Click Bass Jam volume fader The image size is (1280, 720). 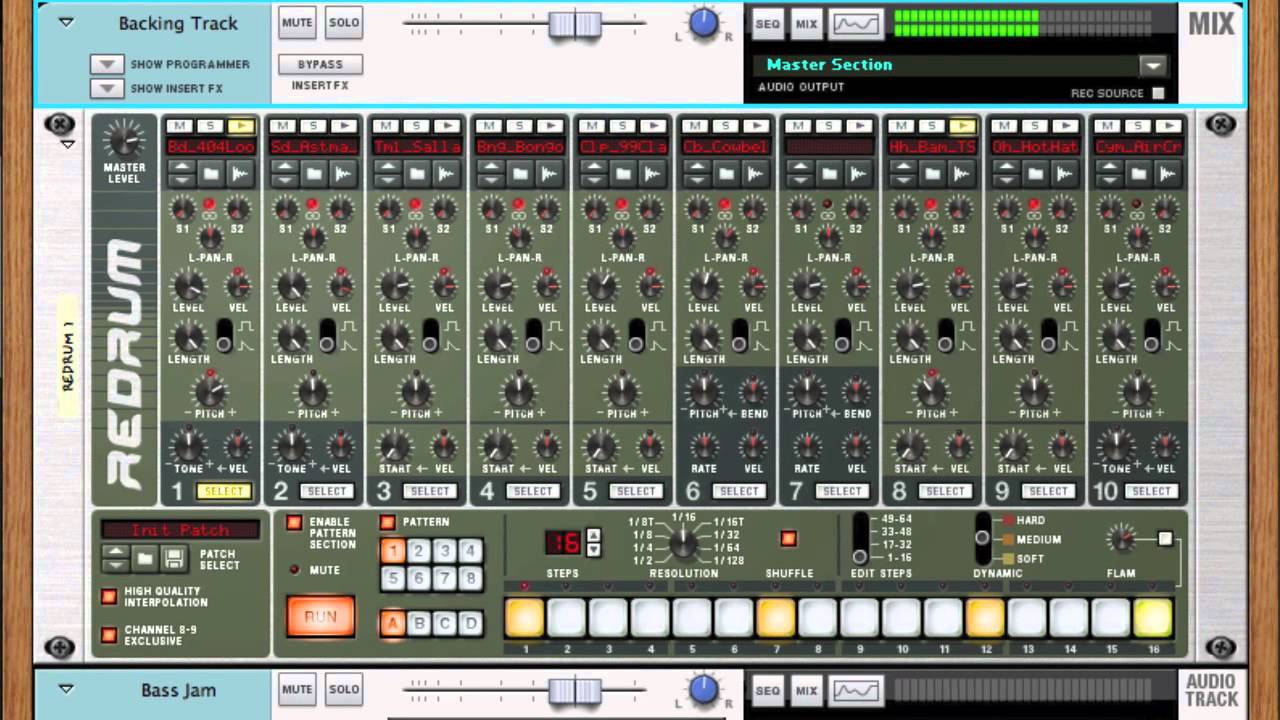[575, 690]
